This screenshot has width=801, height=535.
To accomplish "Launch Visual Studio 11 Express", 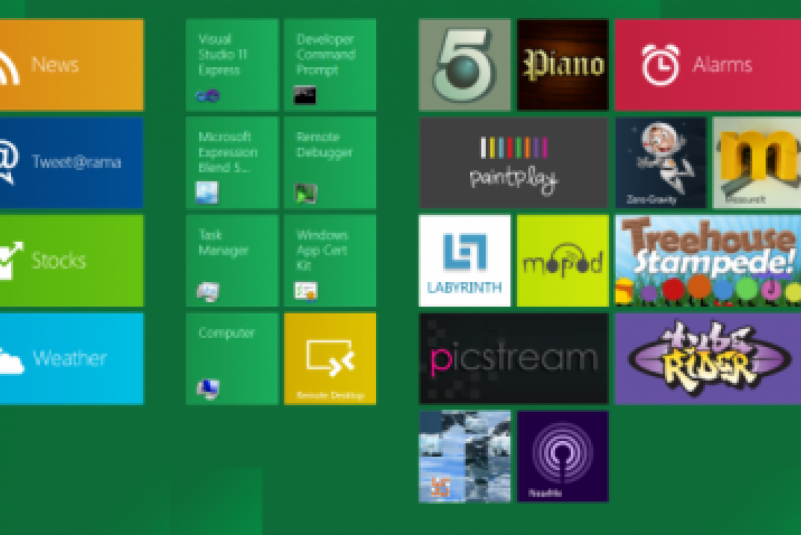I will tap(232, 65).
